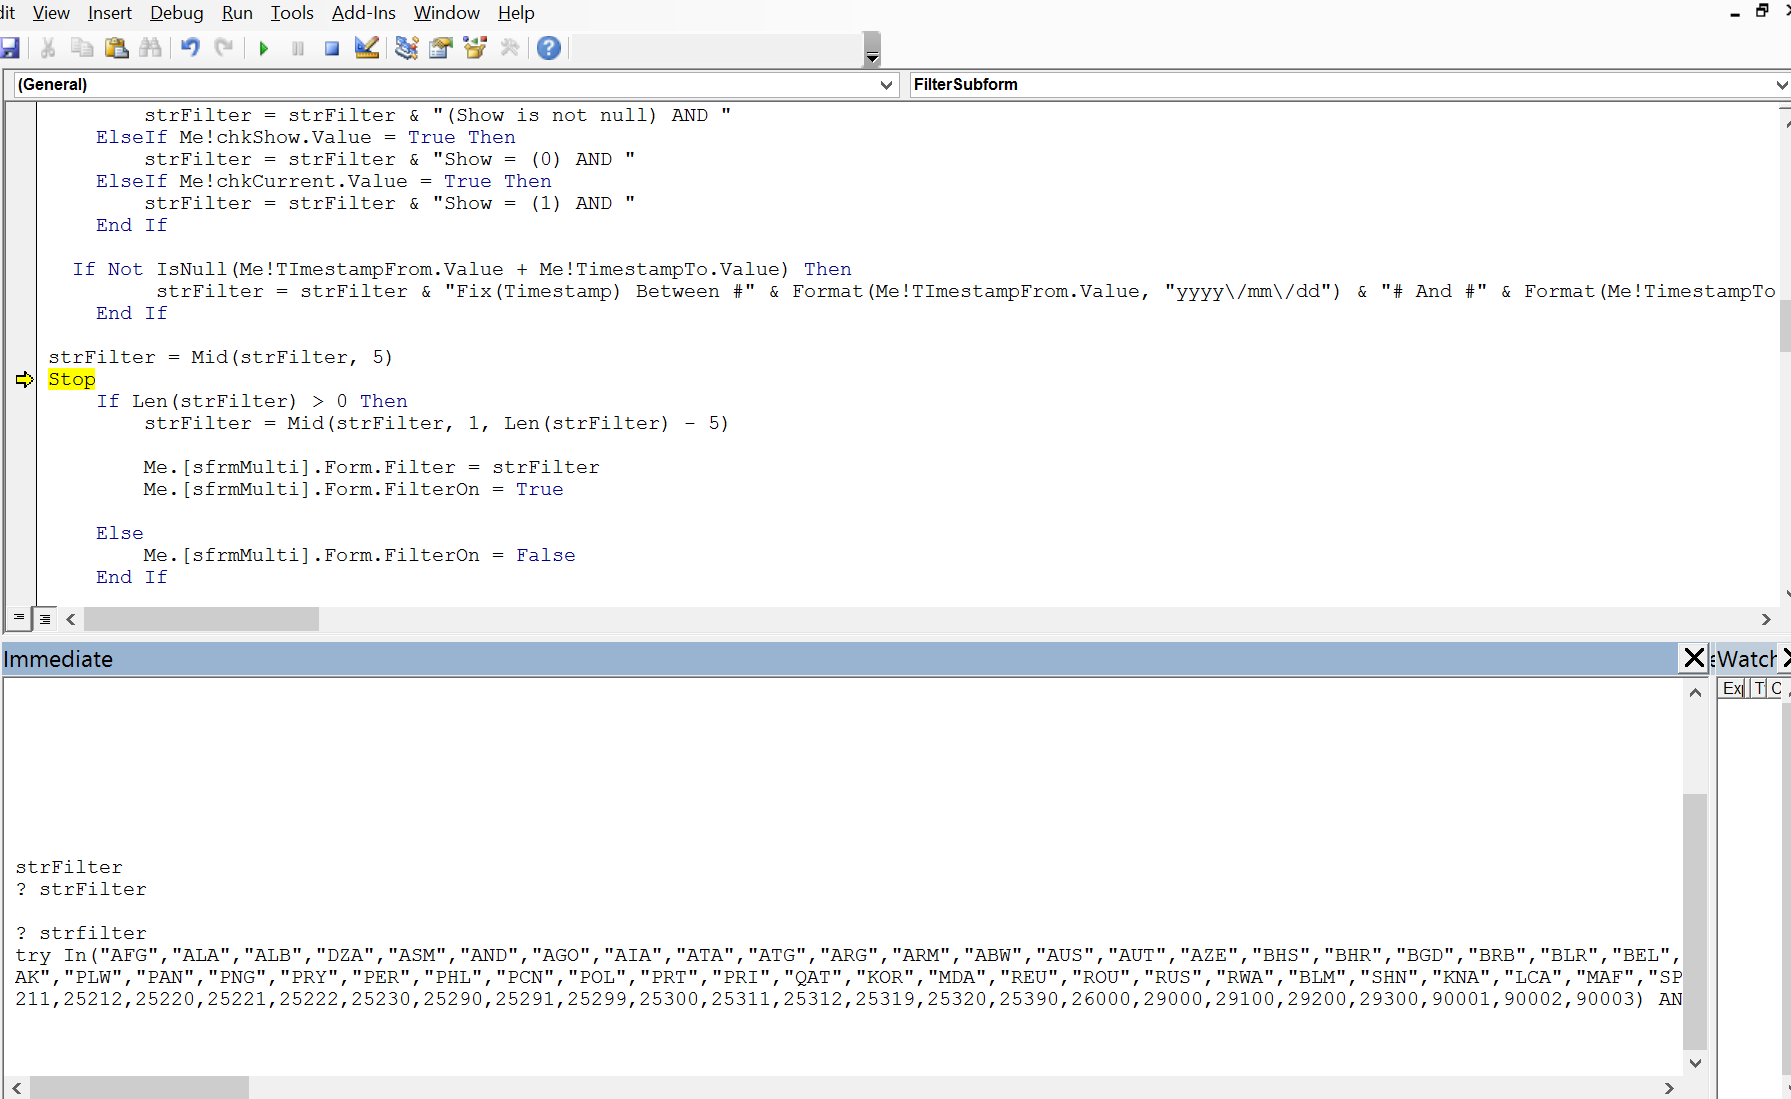Open the Object Browser

pyautogui.click(x=474, y=47)
